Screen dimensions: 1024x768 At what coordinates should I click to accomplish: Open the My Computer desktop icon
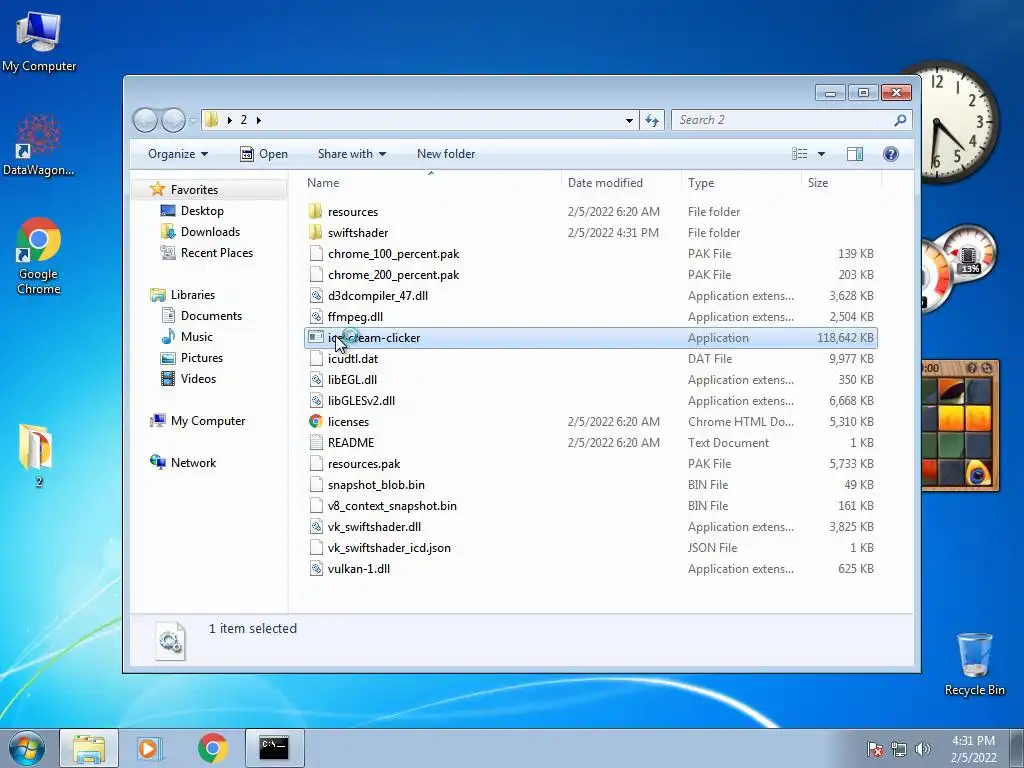tap(39, 40)
